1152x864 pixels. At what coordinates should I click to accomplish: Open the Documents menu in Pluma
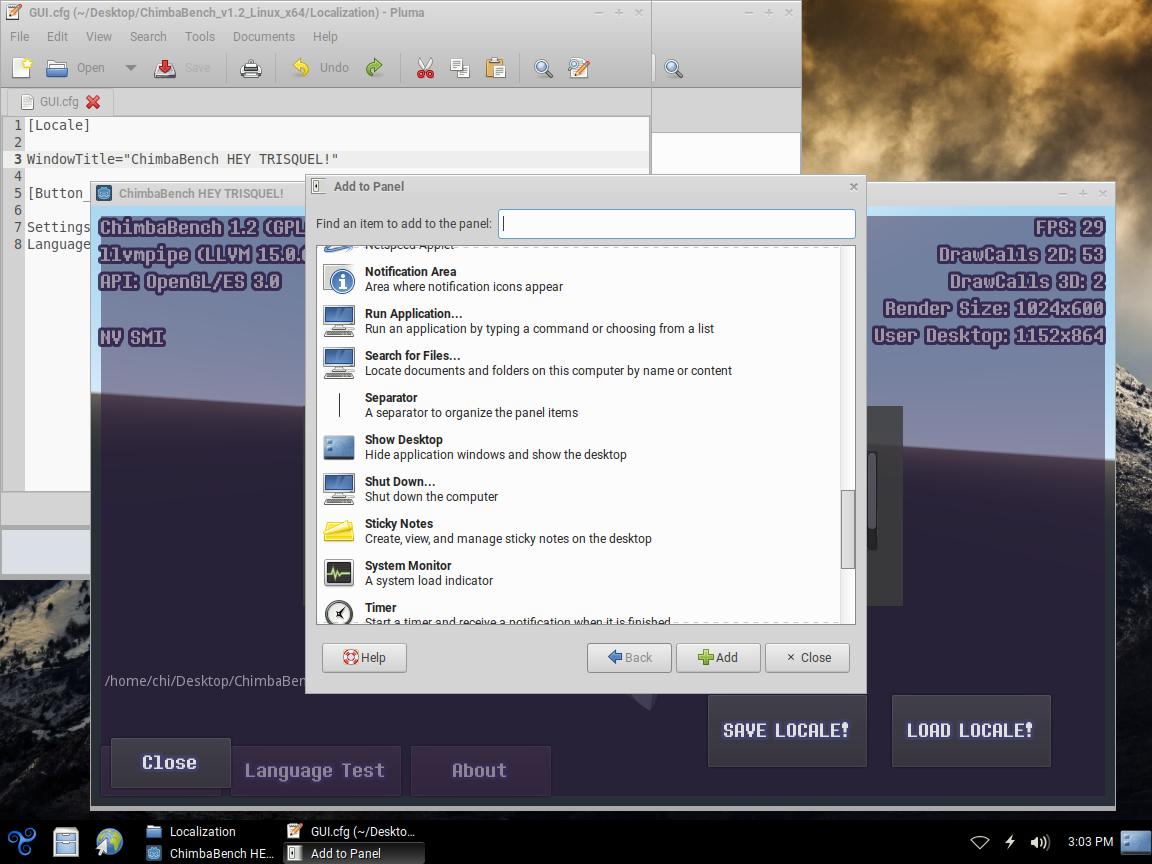pyautogui.click(x=264, y=37)
